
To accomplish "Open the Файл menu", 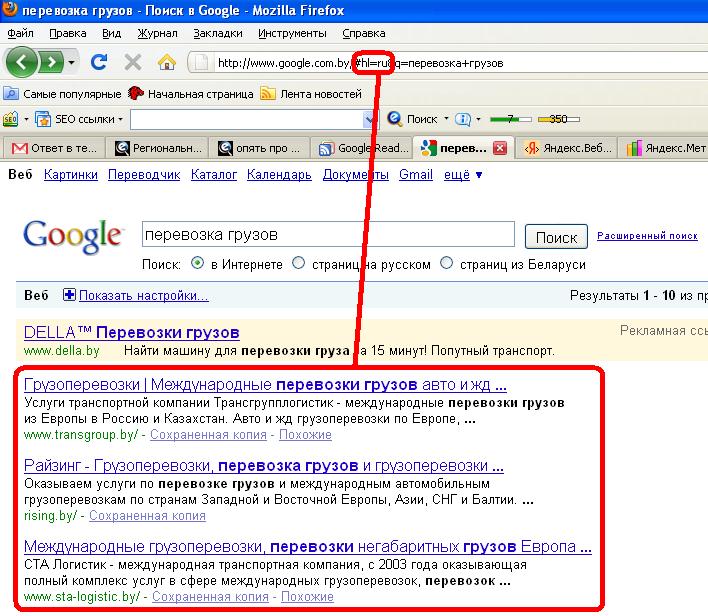I will [20, 33].
